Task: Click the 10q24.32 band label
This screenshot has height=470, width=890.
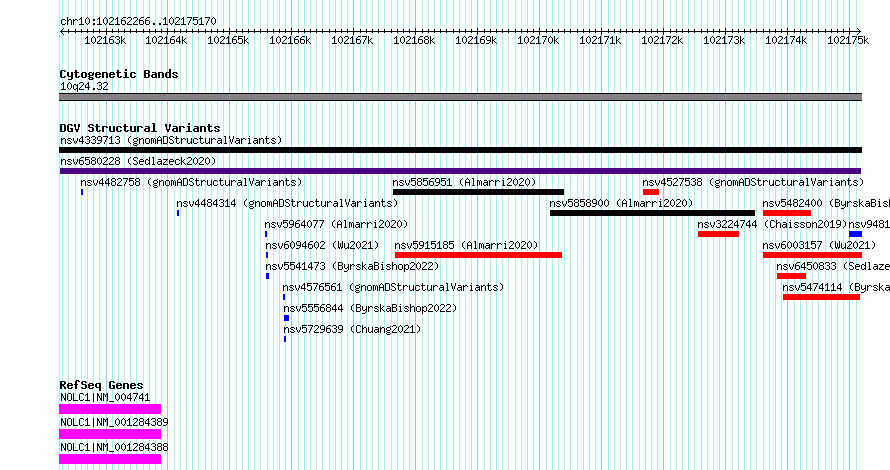Action: point(84,86)
